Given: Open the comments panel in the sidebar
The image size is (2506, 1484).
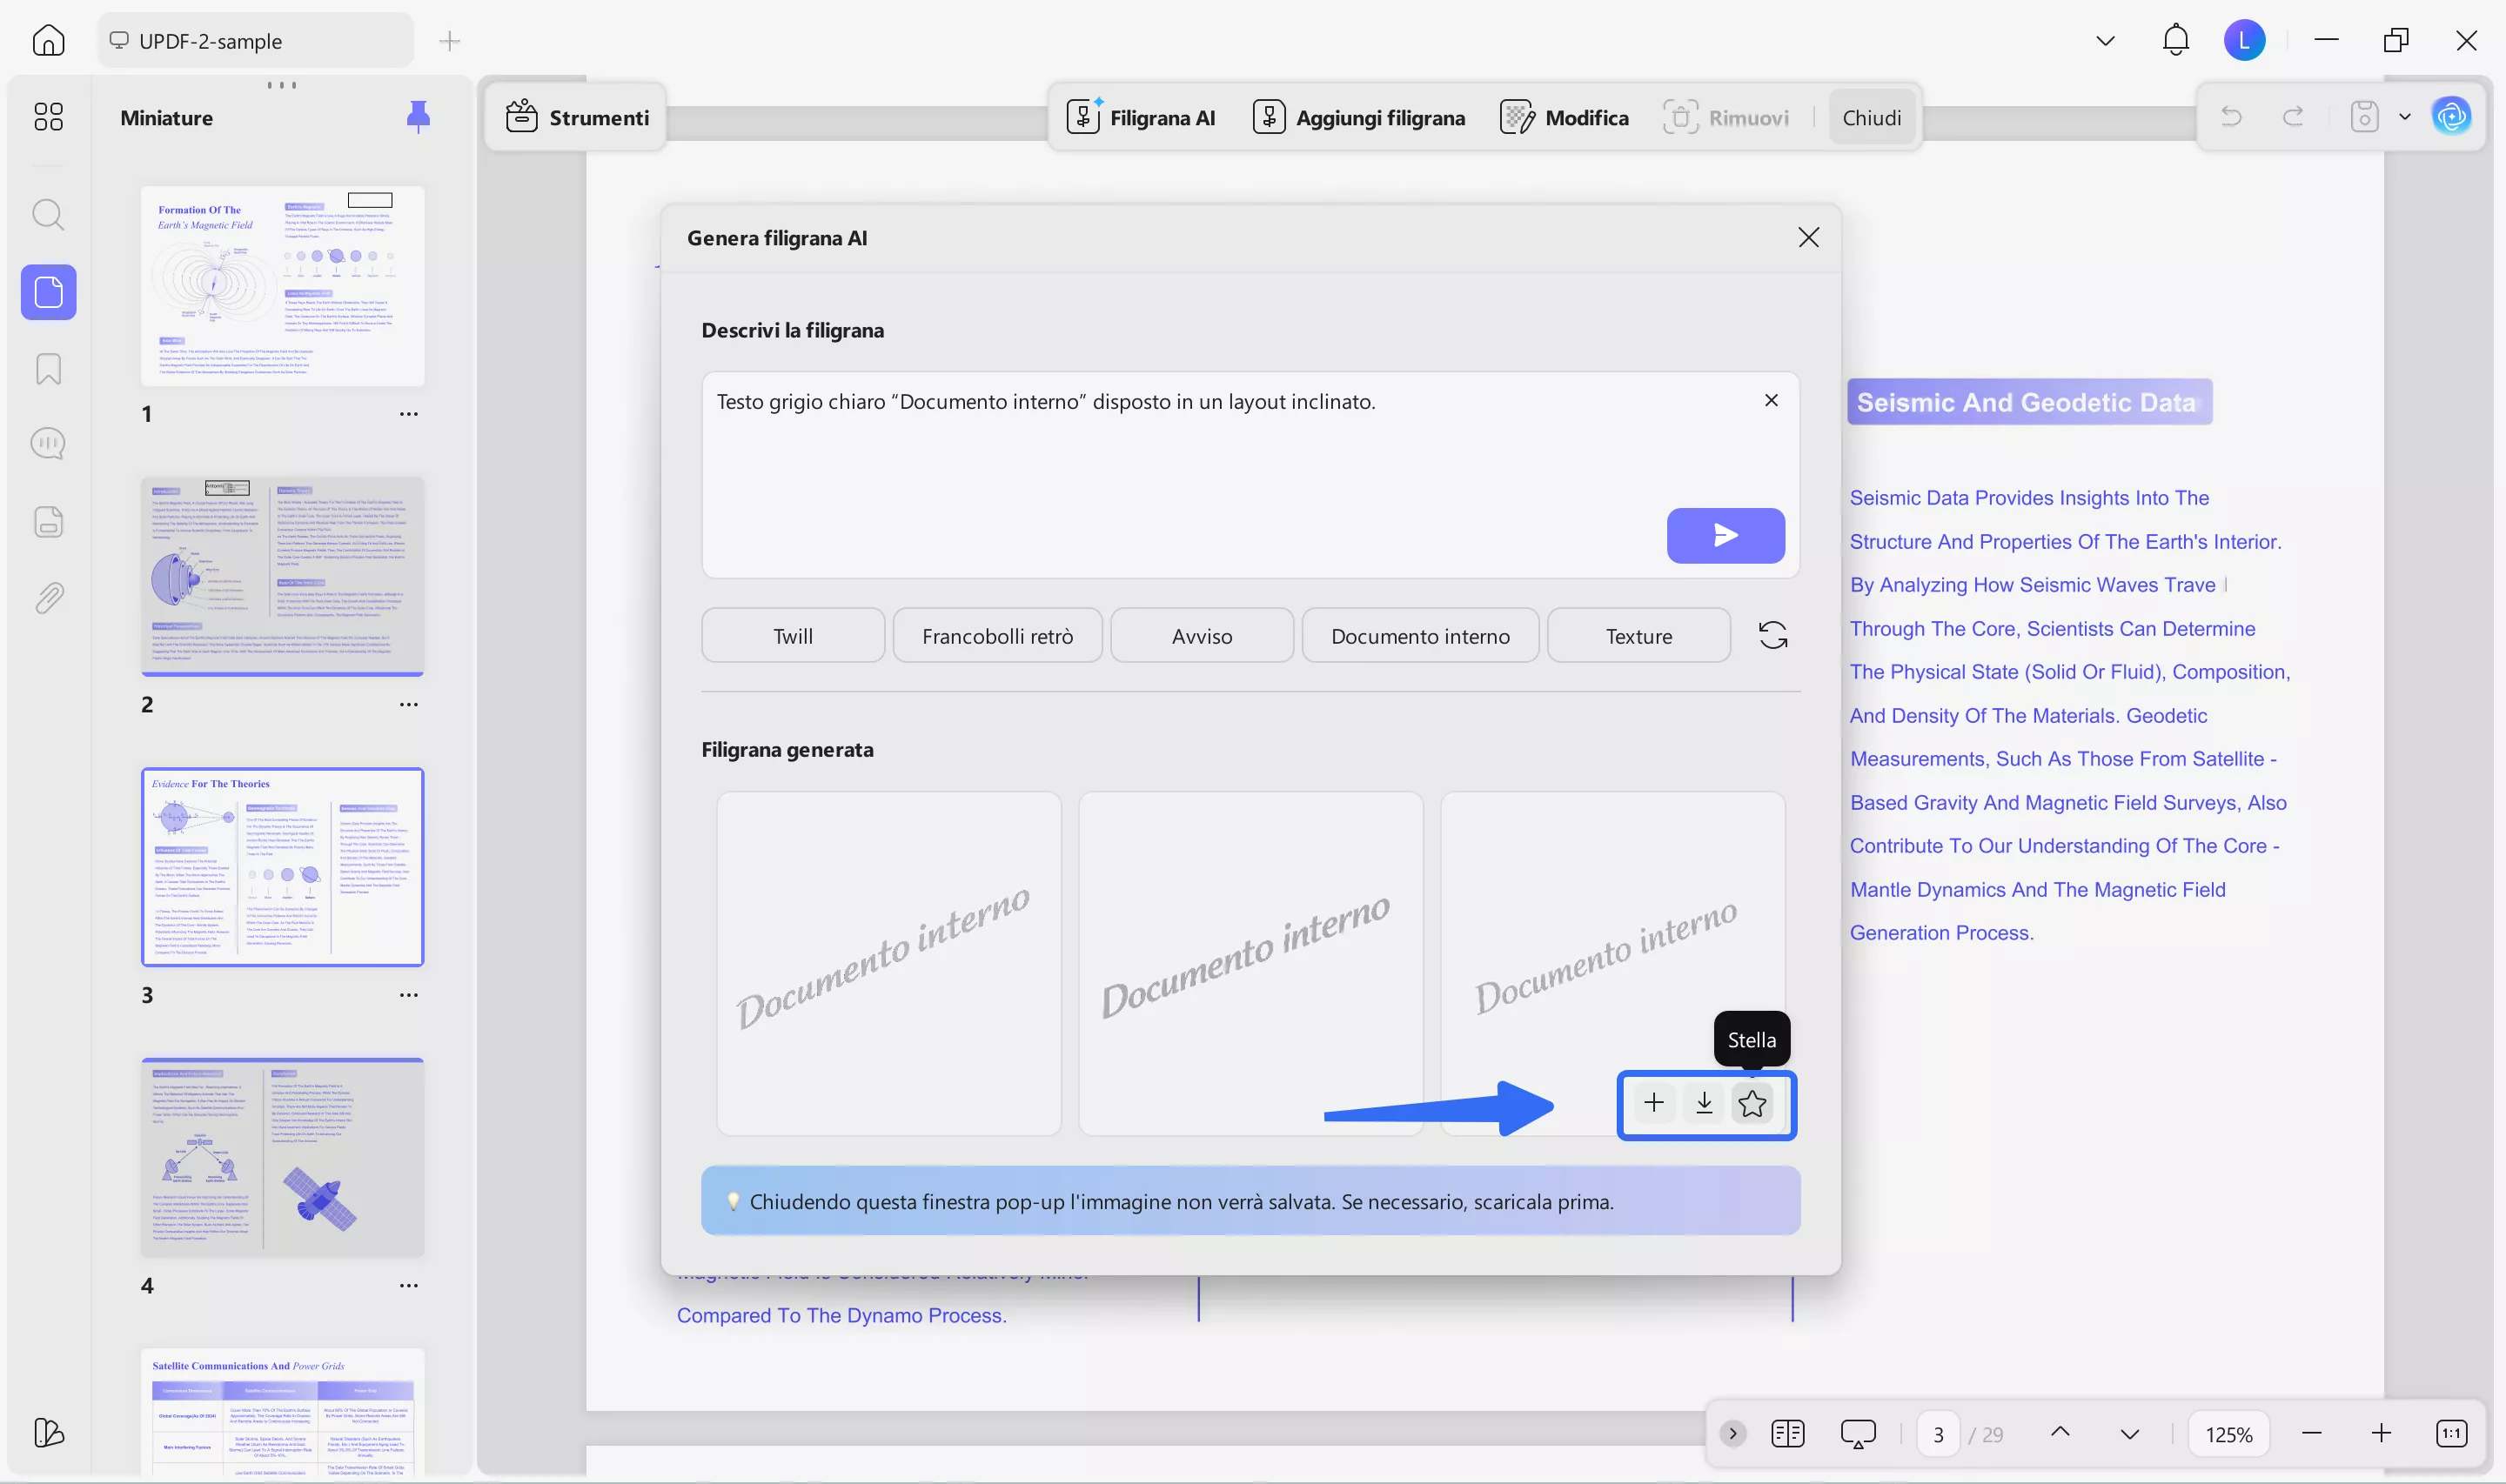Looking at the screenshot, I should point(48,443).
